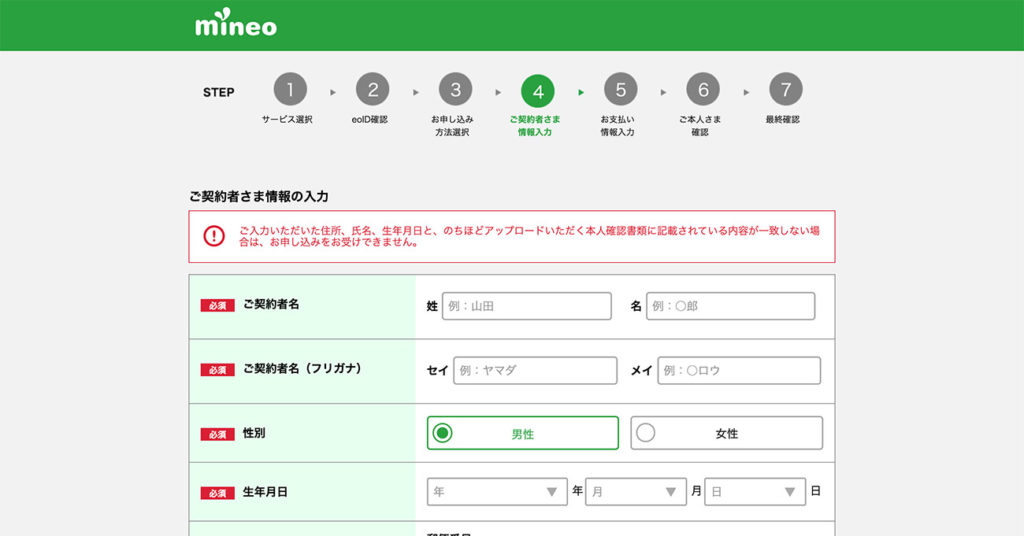
Task: Click the mineo logo in the header
Action: [x=236, y=23]
